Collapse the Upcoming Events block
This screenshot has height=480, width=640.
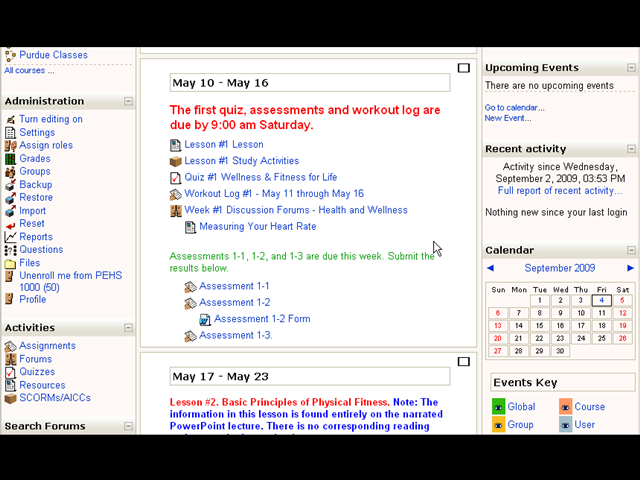click(632, 68)
